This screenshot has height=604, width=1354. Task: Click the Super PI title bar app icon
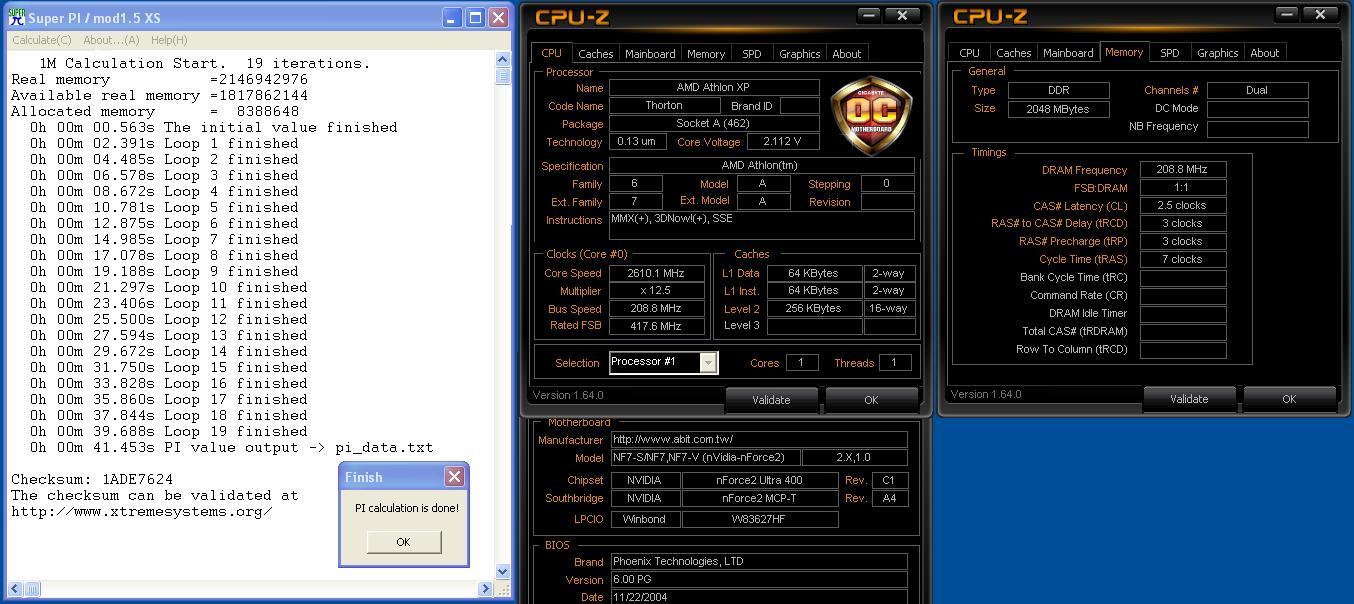tap(17, 17)
